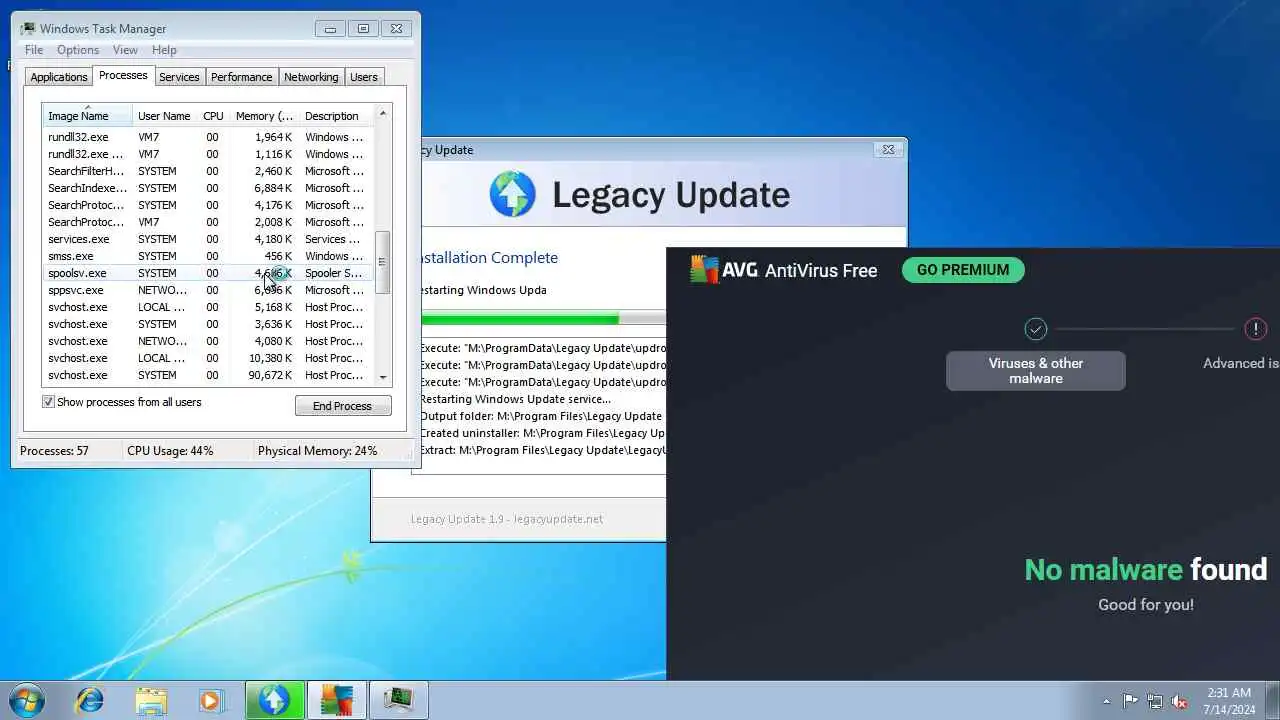1280x720 pixels.
Task: Select the spoolsv.exe process row
Action: [207, 273]
